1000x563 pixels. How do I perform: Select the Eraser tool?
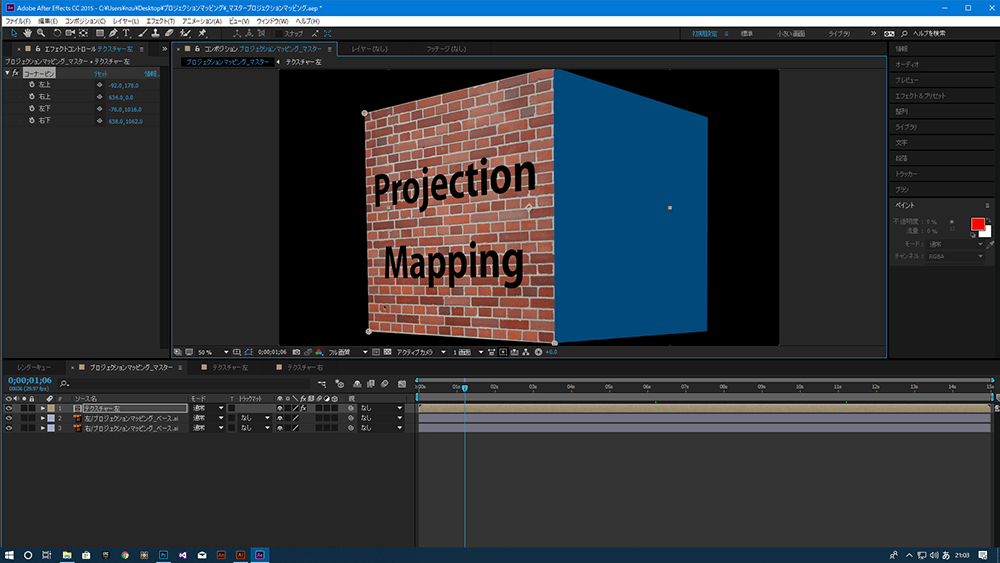170,33
